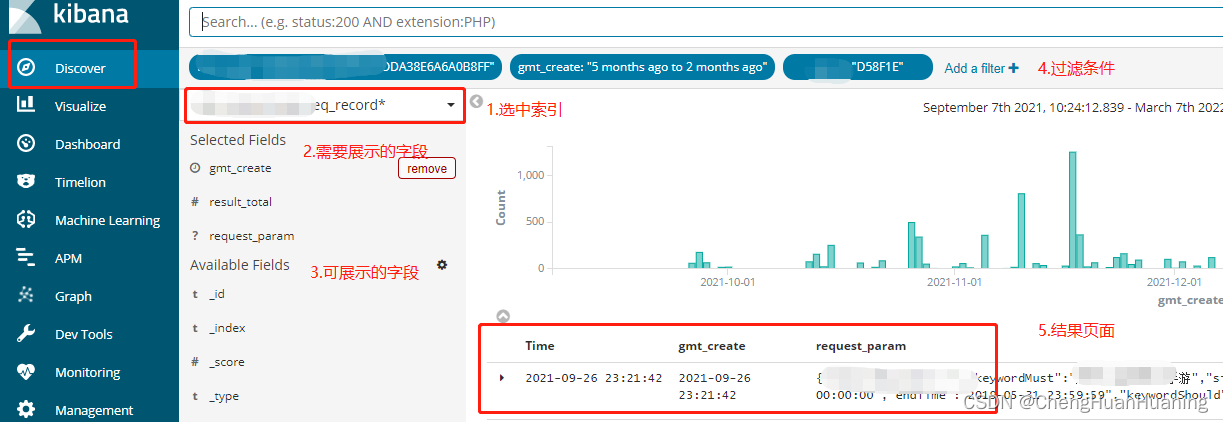
Task: Sort by the Time column header
Action: (x=540, y=346)
